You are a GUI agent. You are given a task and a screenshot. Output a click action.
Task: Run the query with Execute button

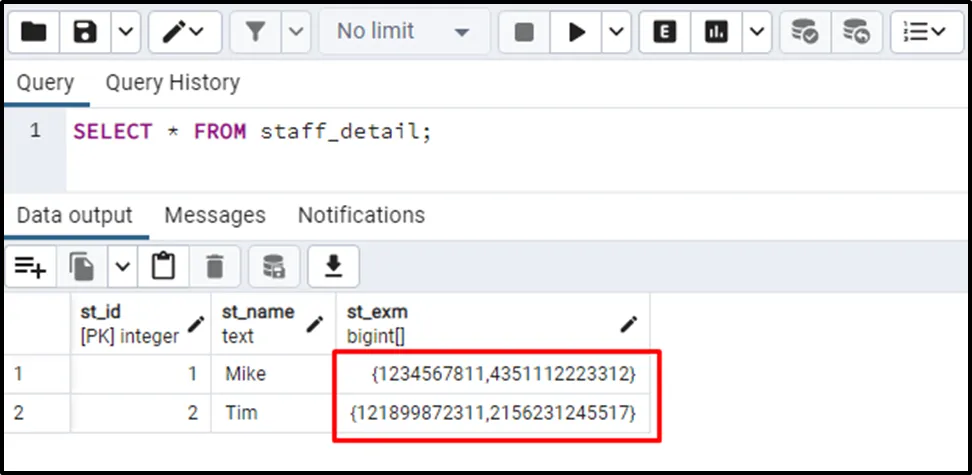point(577,32)
